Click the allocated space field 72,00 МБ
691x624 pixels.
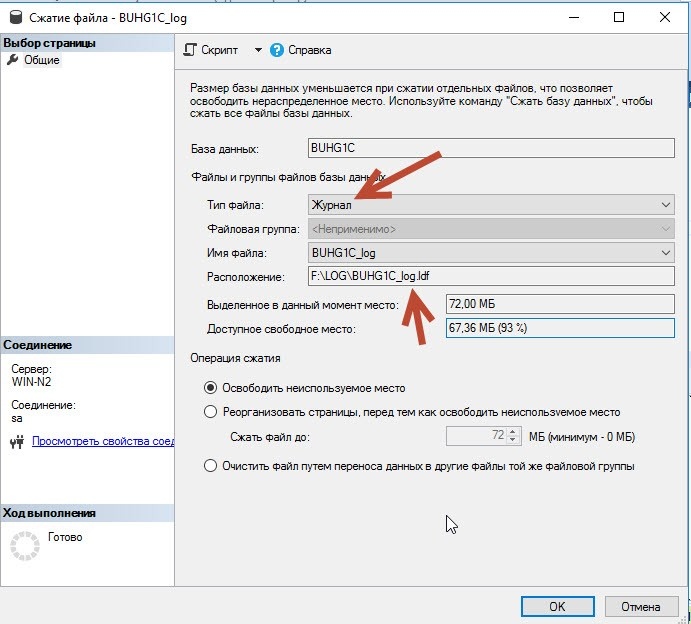point(560,304)
